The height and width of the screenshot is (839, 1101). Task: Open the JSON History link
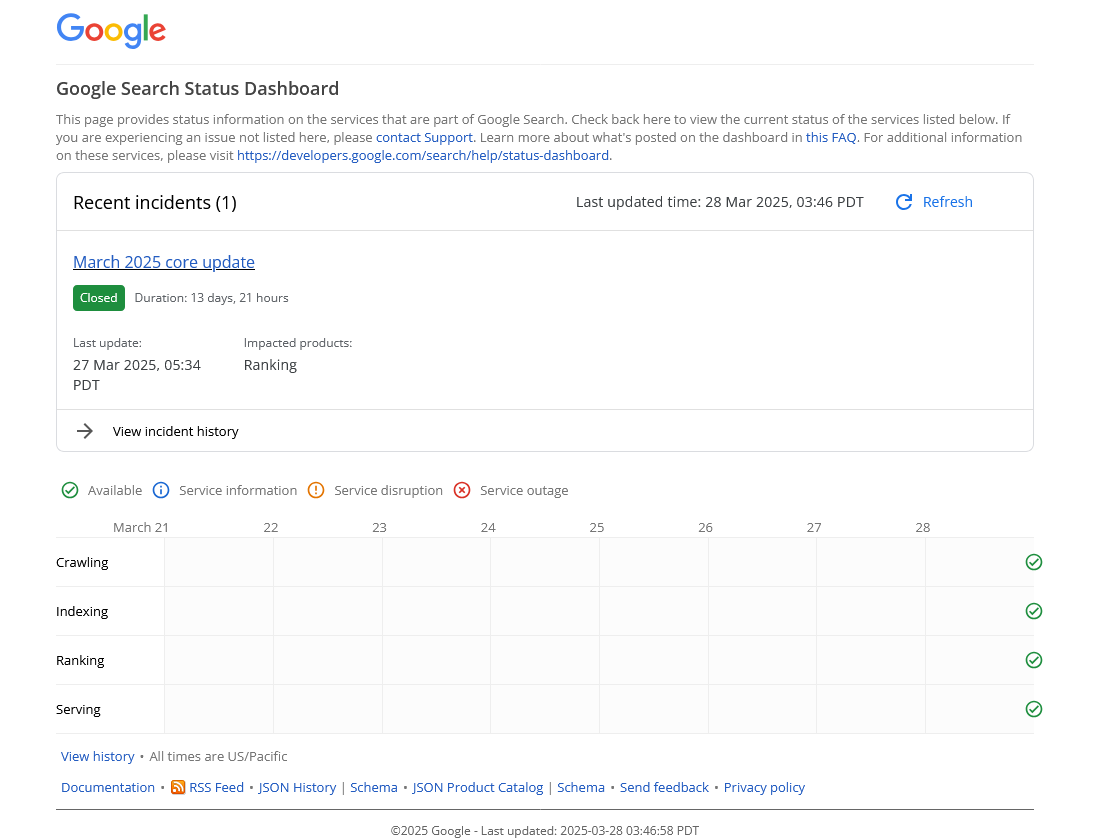[x=297, y=787]
